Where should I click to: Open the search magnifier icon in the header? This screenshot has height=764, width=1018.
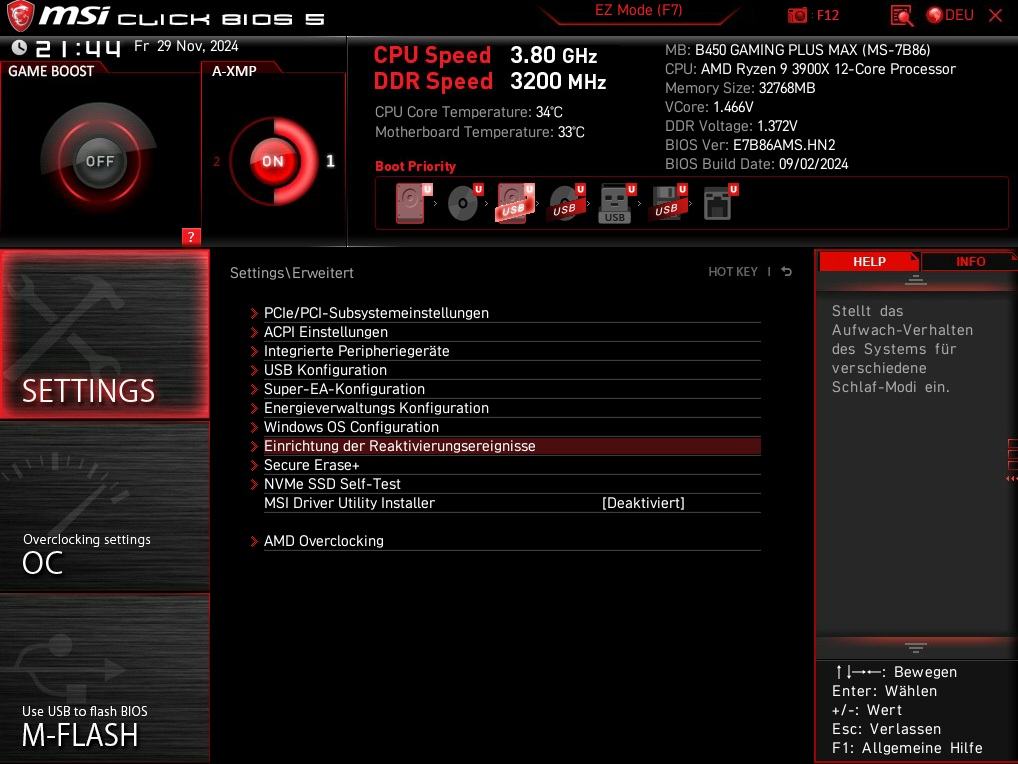(x=901, y=15)
